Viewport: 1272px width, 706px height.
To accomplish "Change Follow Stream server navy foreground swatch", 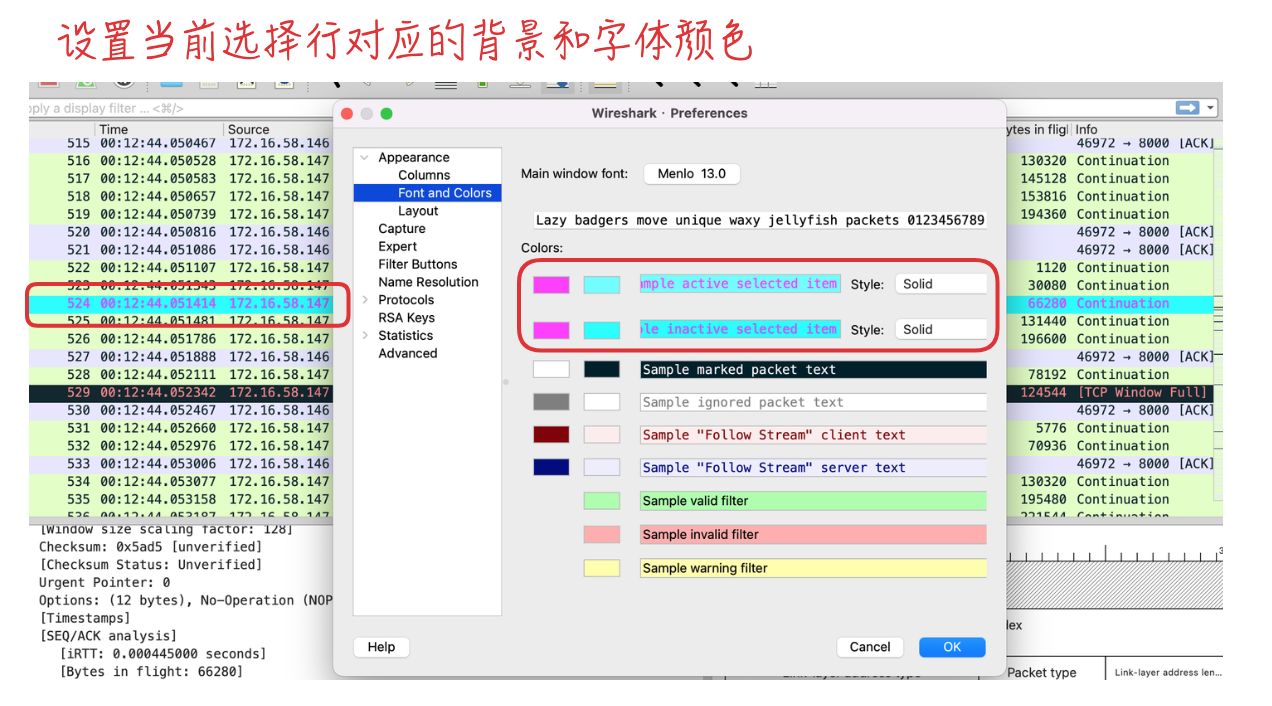I will (x=551, y=468).
